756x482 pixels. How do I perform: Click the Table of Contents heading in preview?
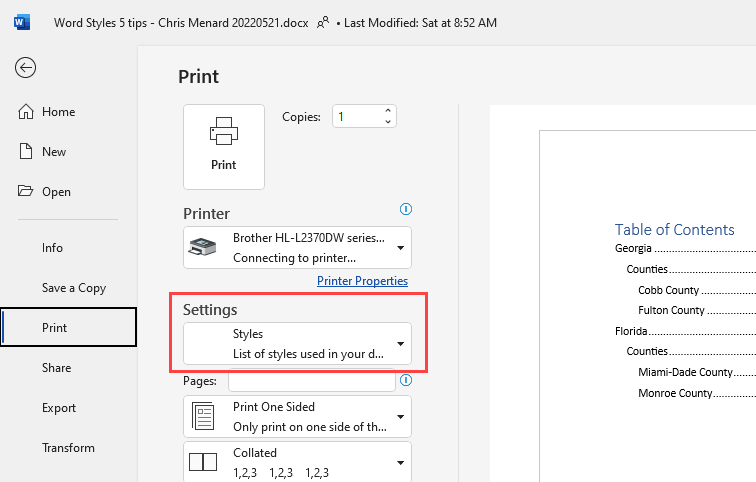pos(674,229)
